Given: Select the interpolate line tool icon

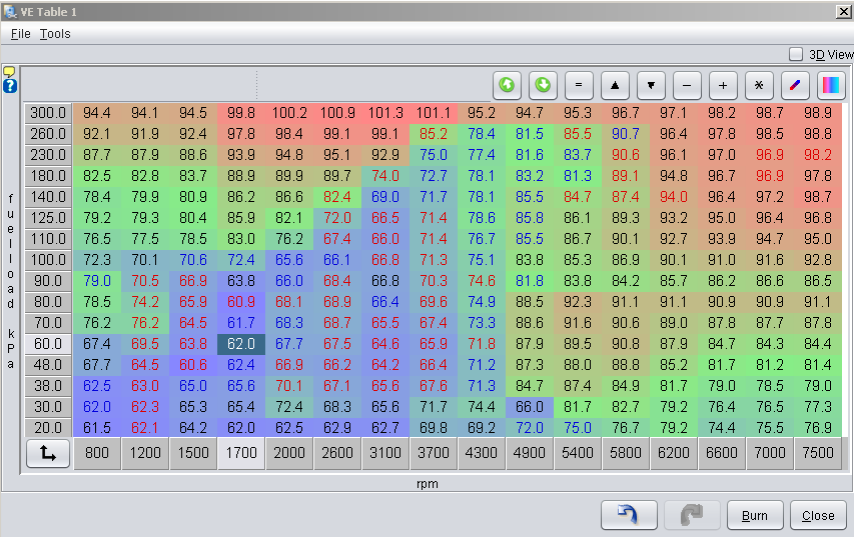Looking at the screenshot, I should (795, 85).
